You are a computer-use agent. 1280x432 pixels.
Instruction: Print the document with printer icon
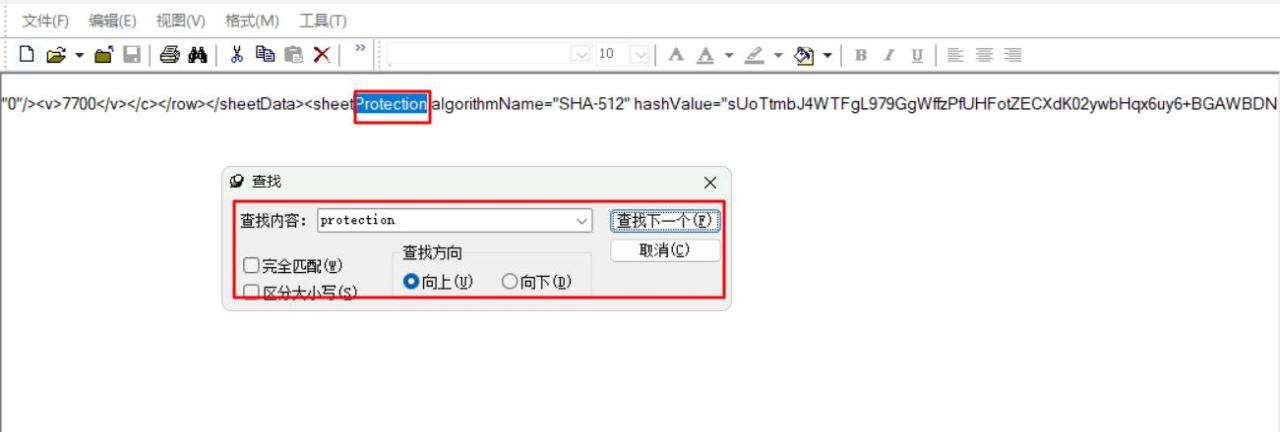170,55
